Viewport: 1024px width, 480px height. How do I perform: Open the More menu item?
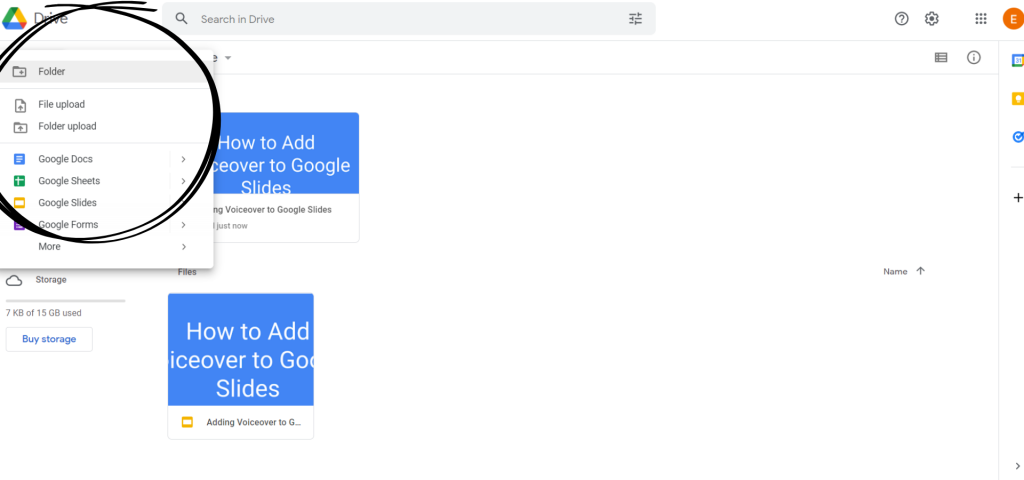106,247
